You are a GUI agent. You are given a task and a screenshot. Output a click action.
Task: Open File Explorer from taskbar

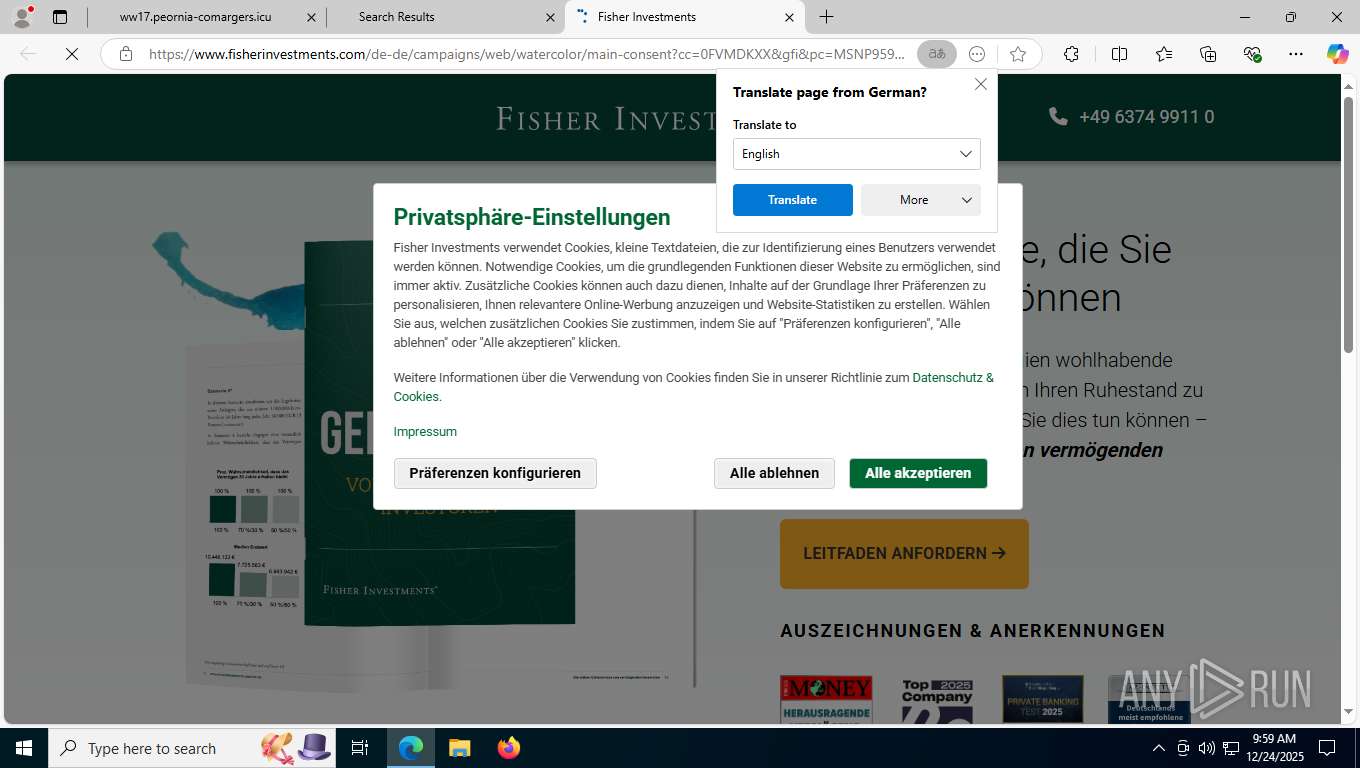click(x=459, y=748)
